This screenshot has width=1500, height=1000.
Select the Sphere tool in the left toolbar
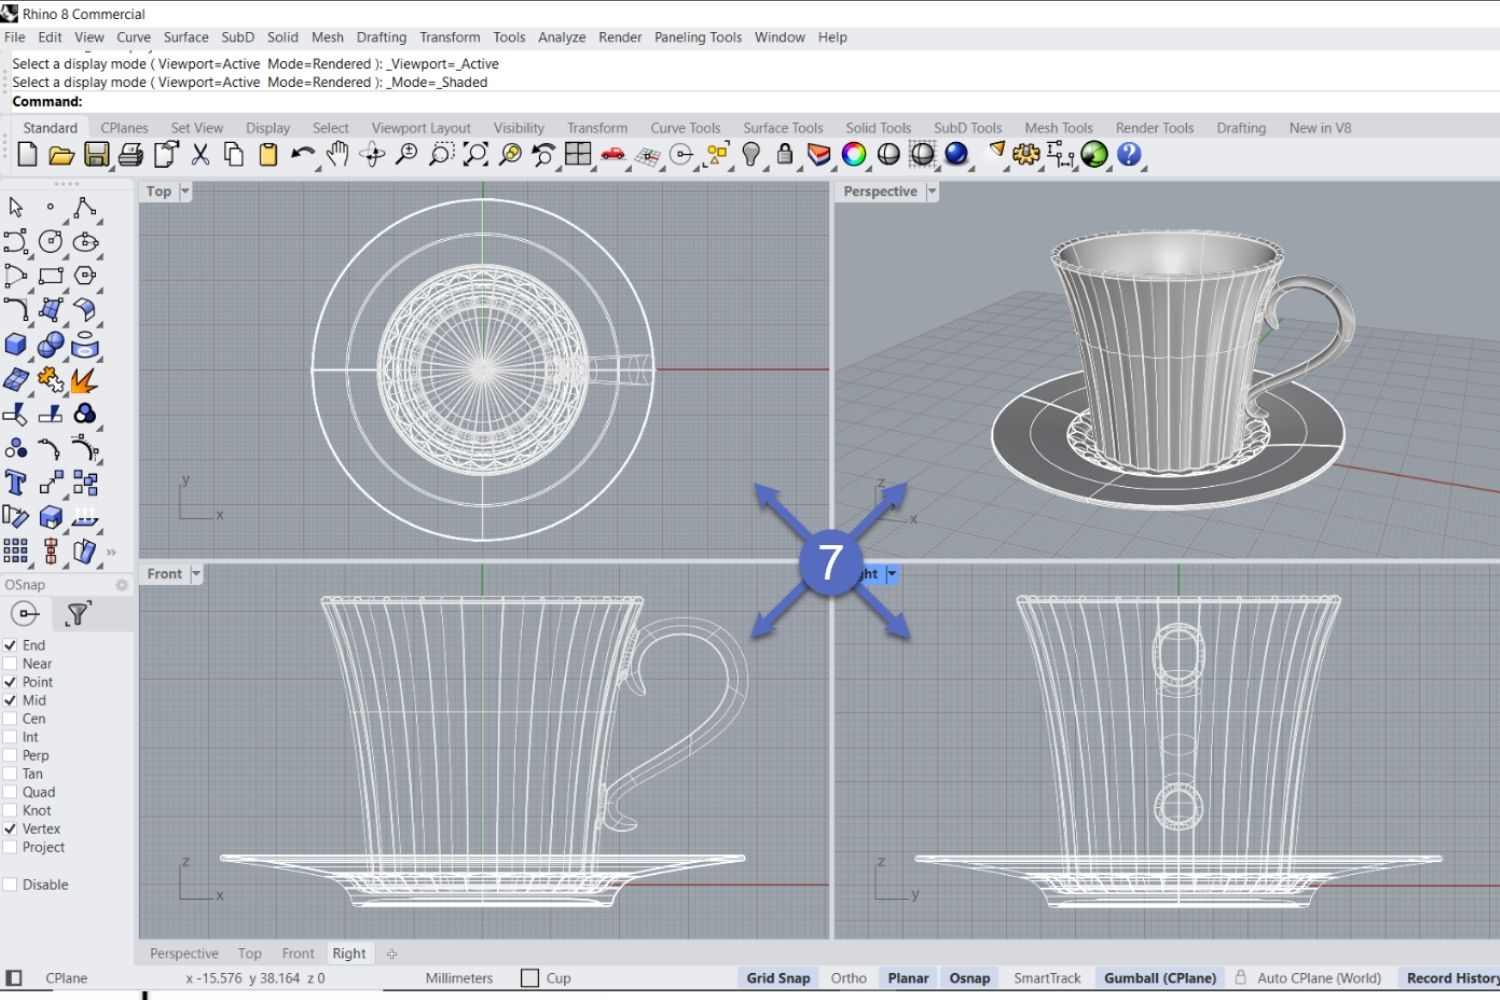pyautogui.click(x=48, y=344)
